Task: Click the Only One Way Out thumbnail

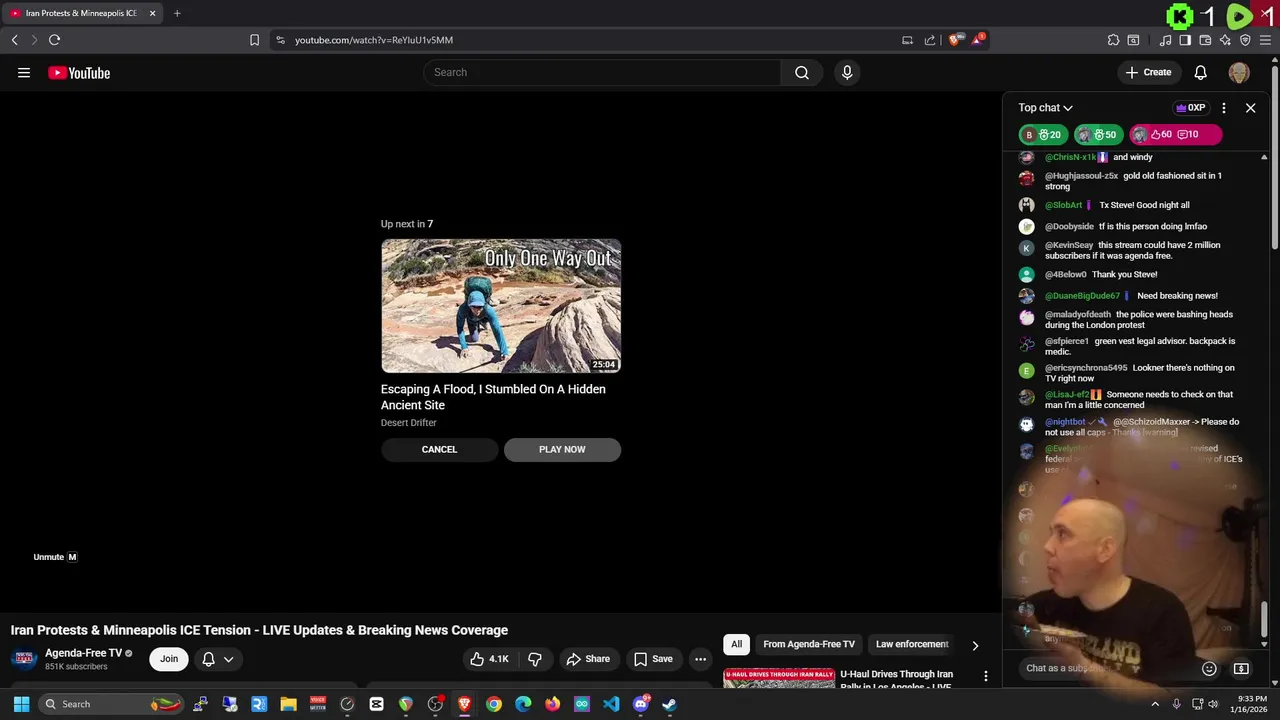Action: click(501, 306)
